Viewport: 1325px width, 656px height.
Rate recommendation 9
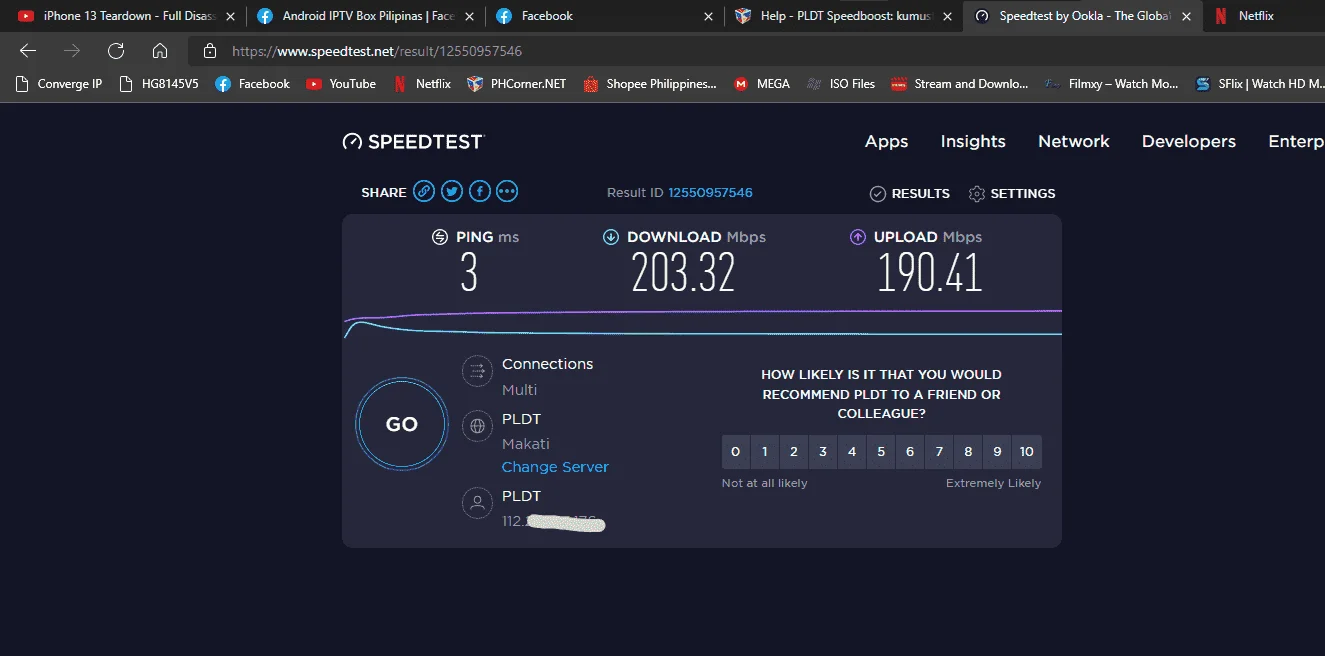(x=997, y=452)
